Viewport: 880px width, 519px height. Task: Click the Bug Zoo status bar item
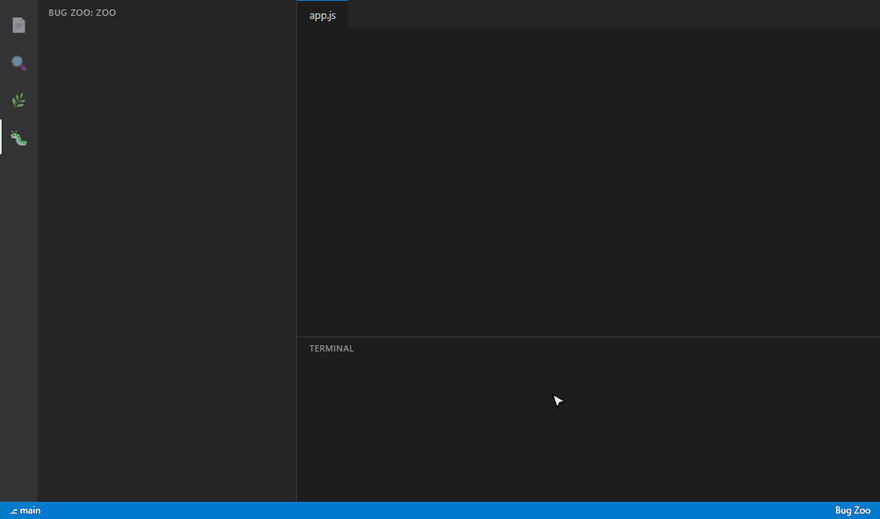pos(852,511)
